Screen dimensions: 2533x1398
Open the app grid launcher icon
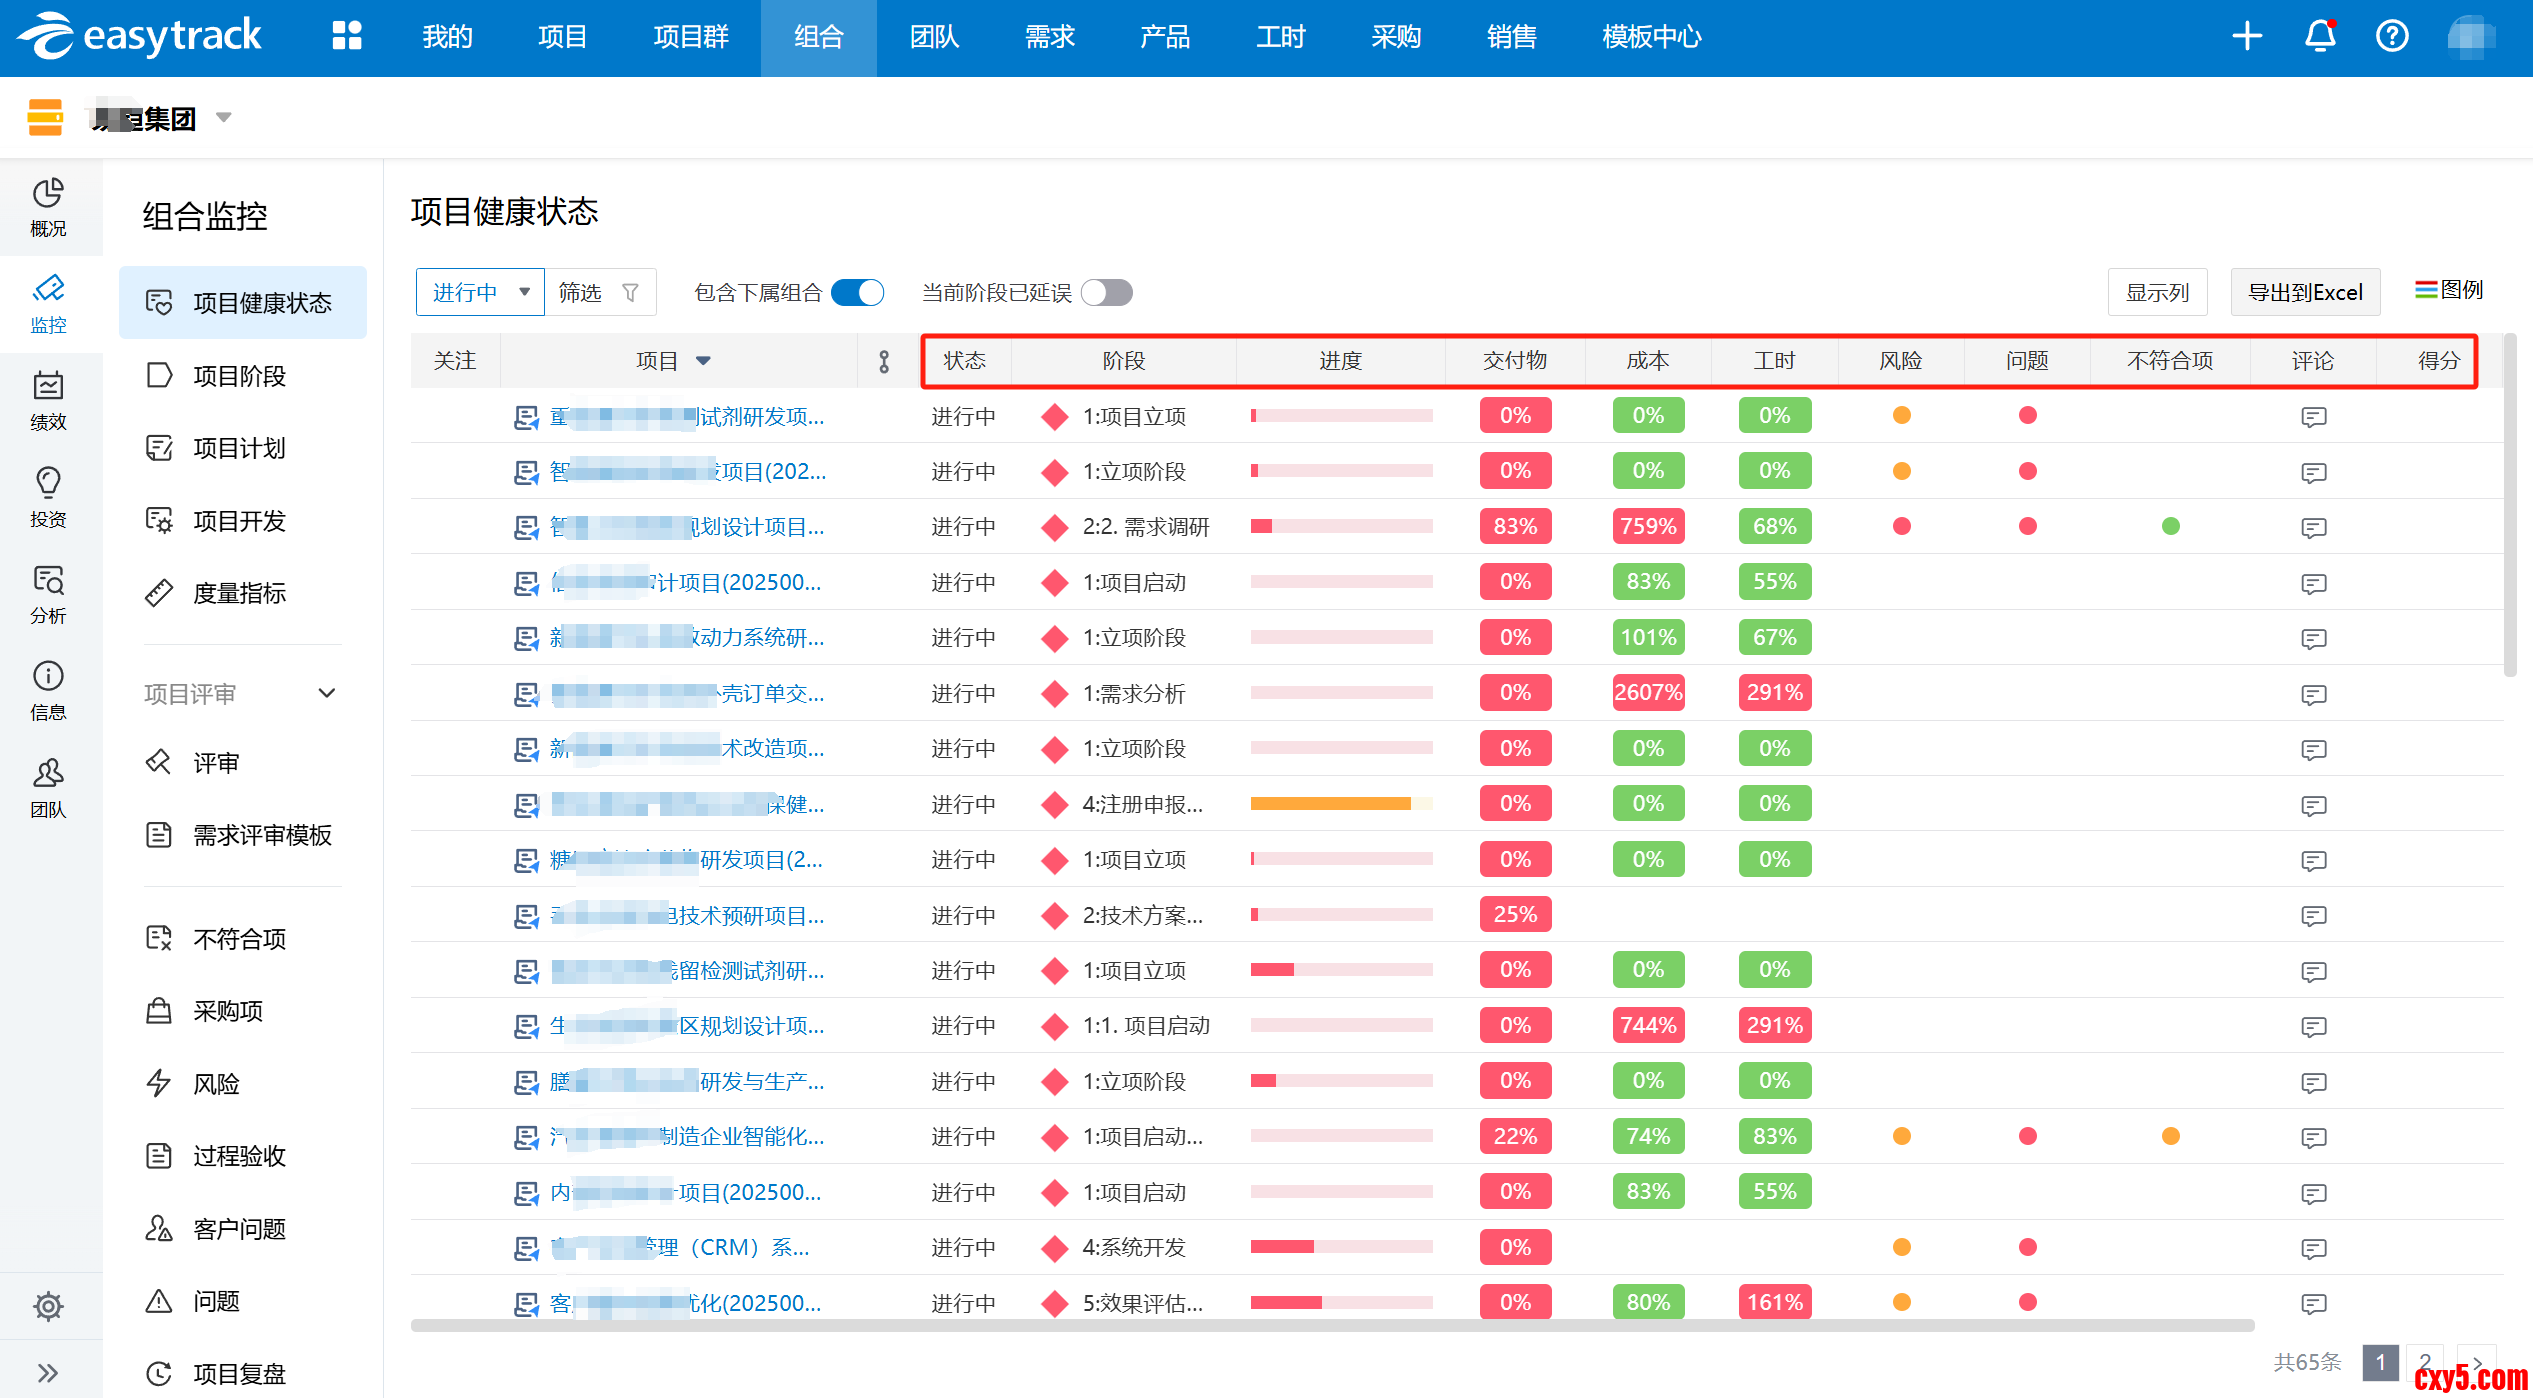346,36
